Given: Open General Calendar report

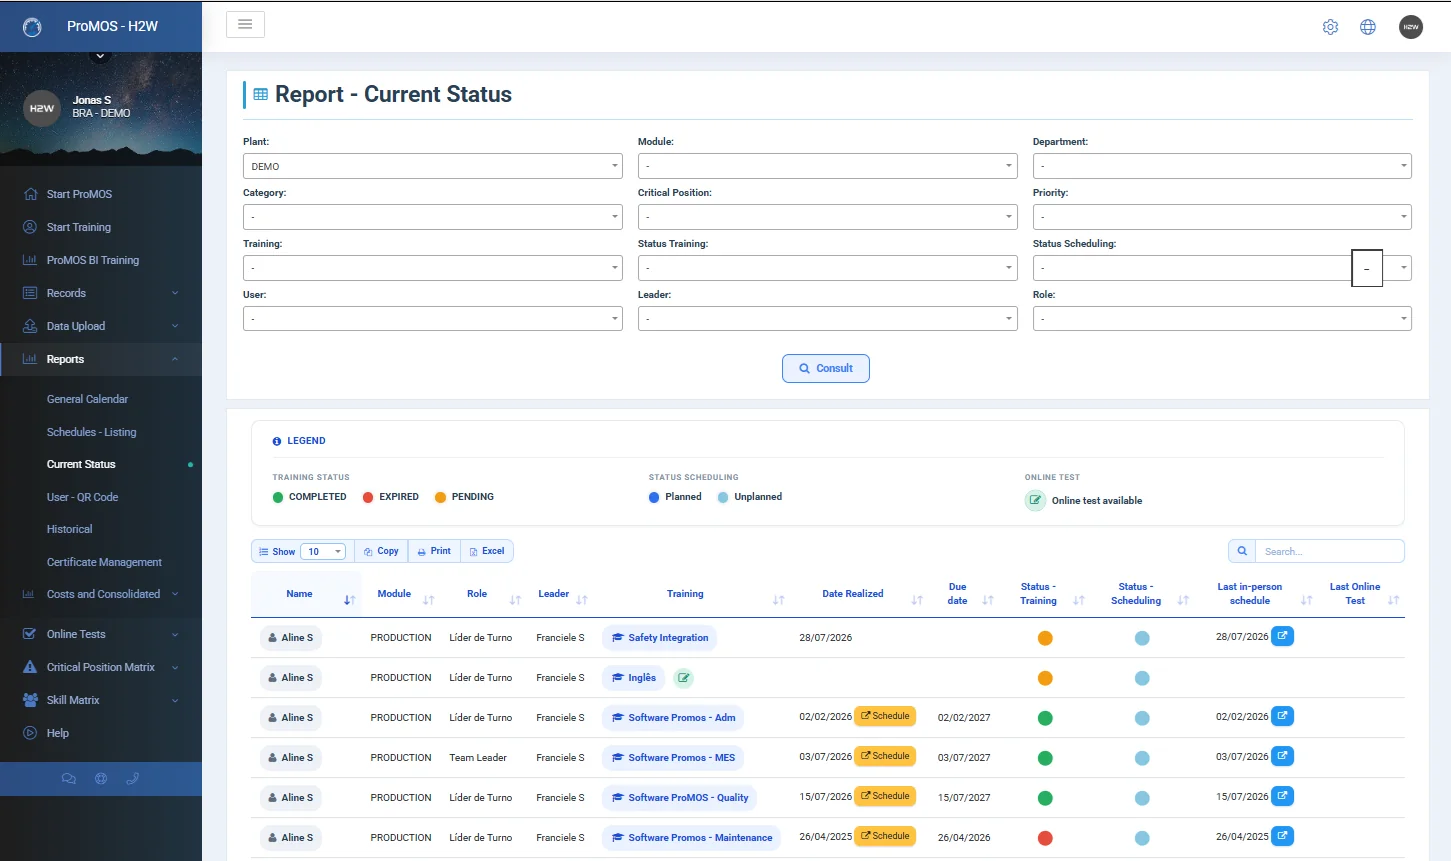Looking at the screenshot, I should 88,399.
